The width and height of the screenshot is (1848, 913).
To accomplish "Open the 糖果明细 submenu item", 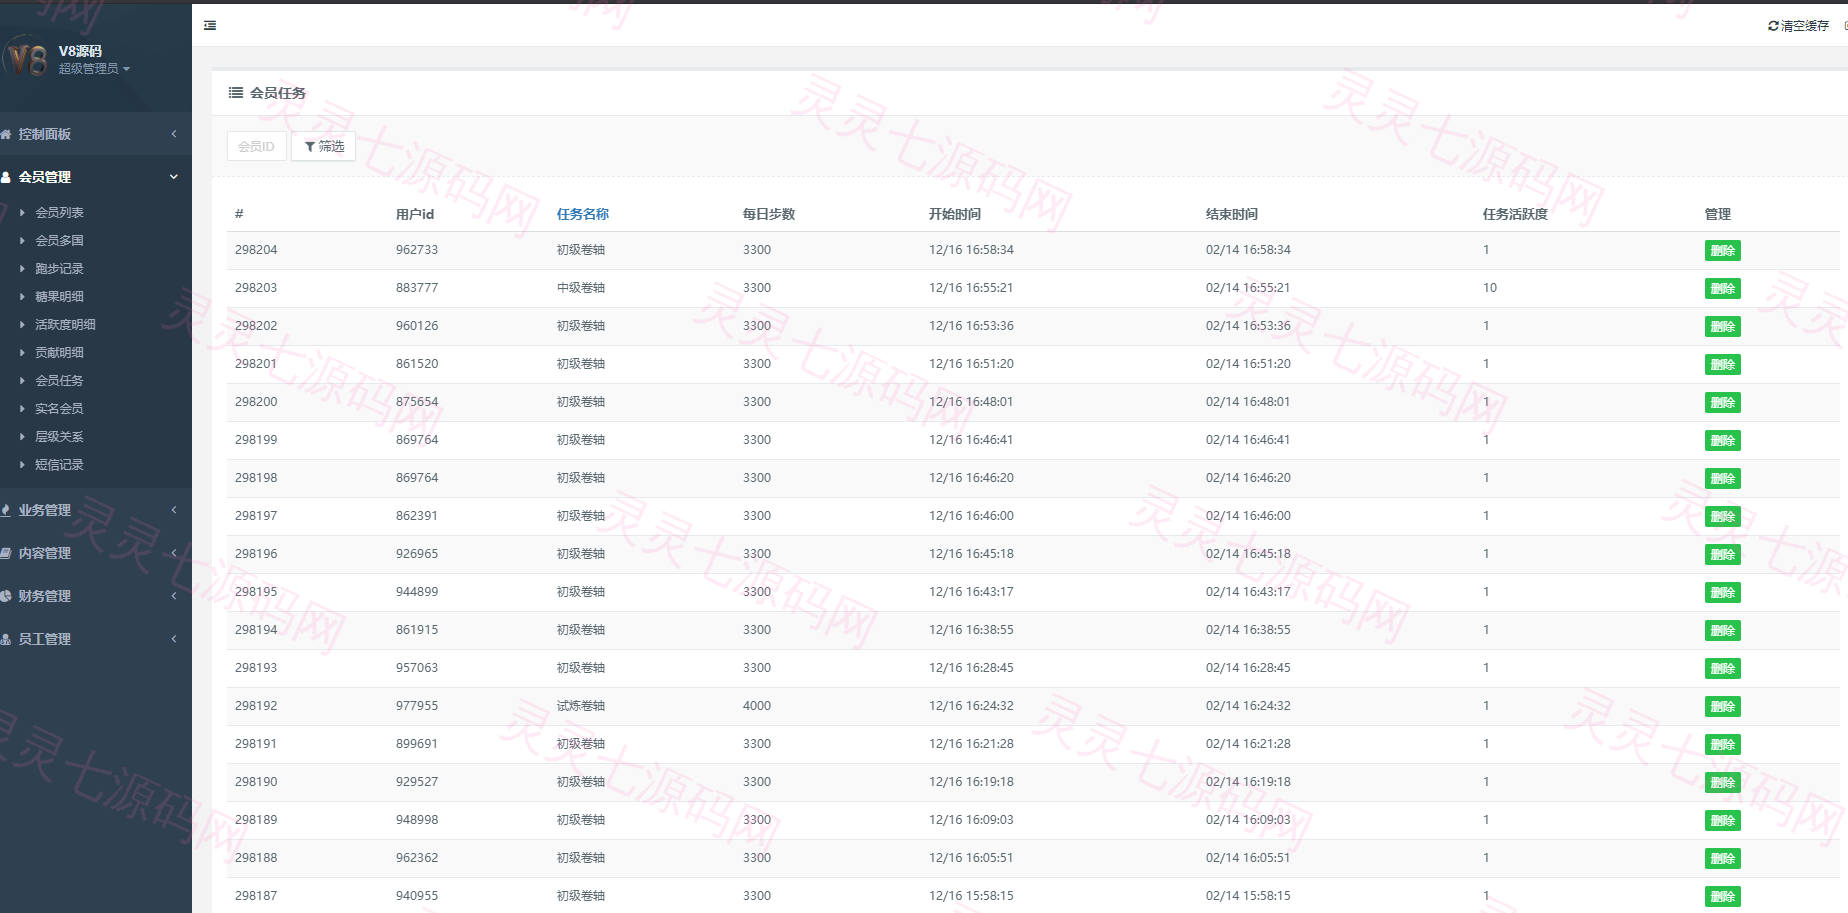I will (x=59, y=297).
